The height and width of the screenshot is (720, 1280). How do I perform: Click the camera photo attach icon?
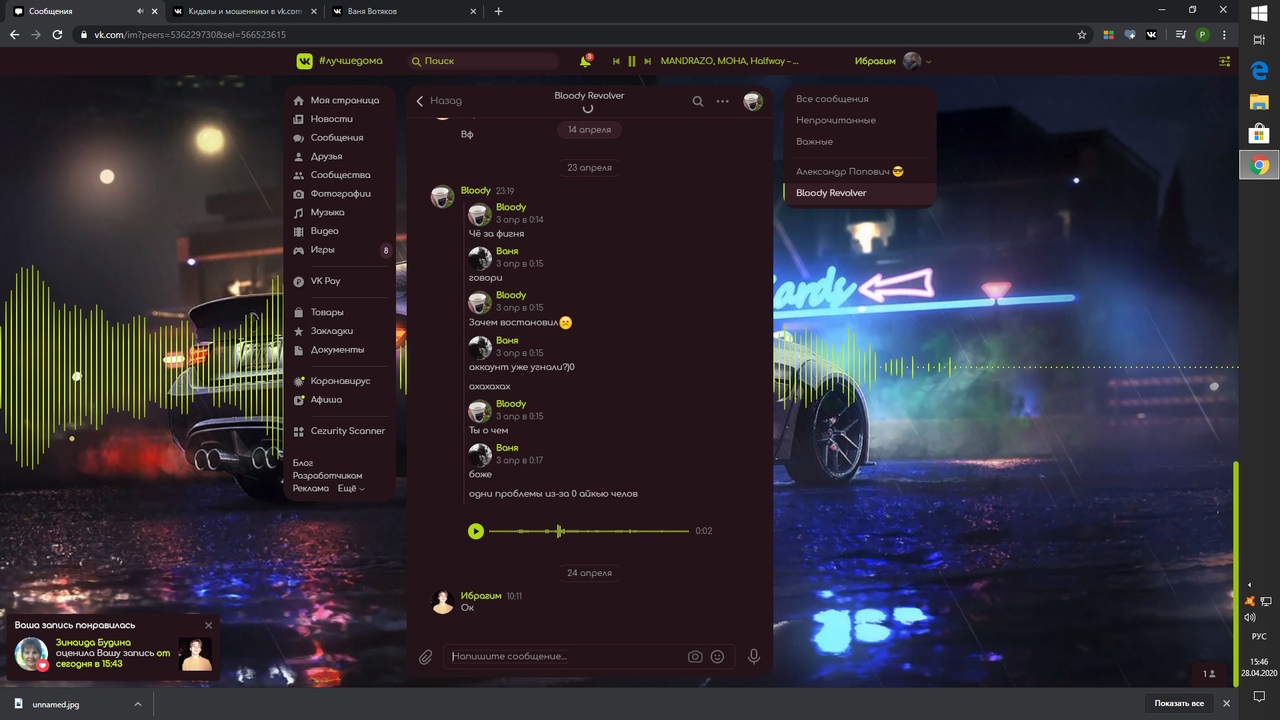(x=695, y=657)
